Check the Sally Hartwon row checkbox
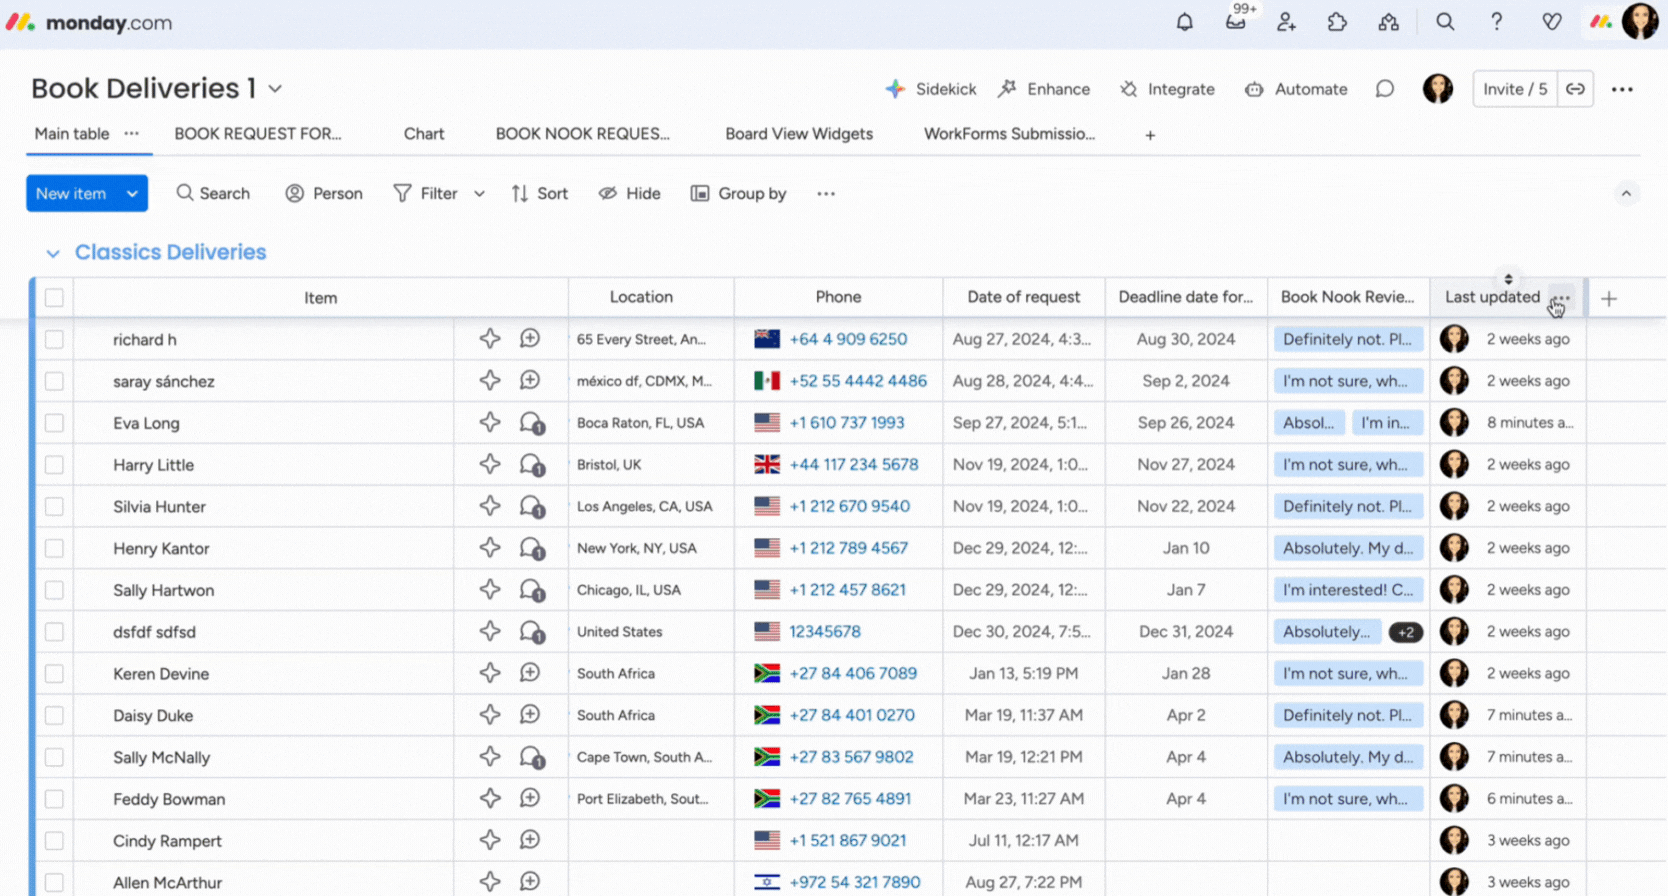The height and width of the screenshot is (896, 1668). point(54,590)
